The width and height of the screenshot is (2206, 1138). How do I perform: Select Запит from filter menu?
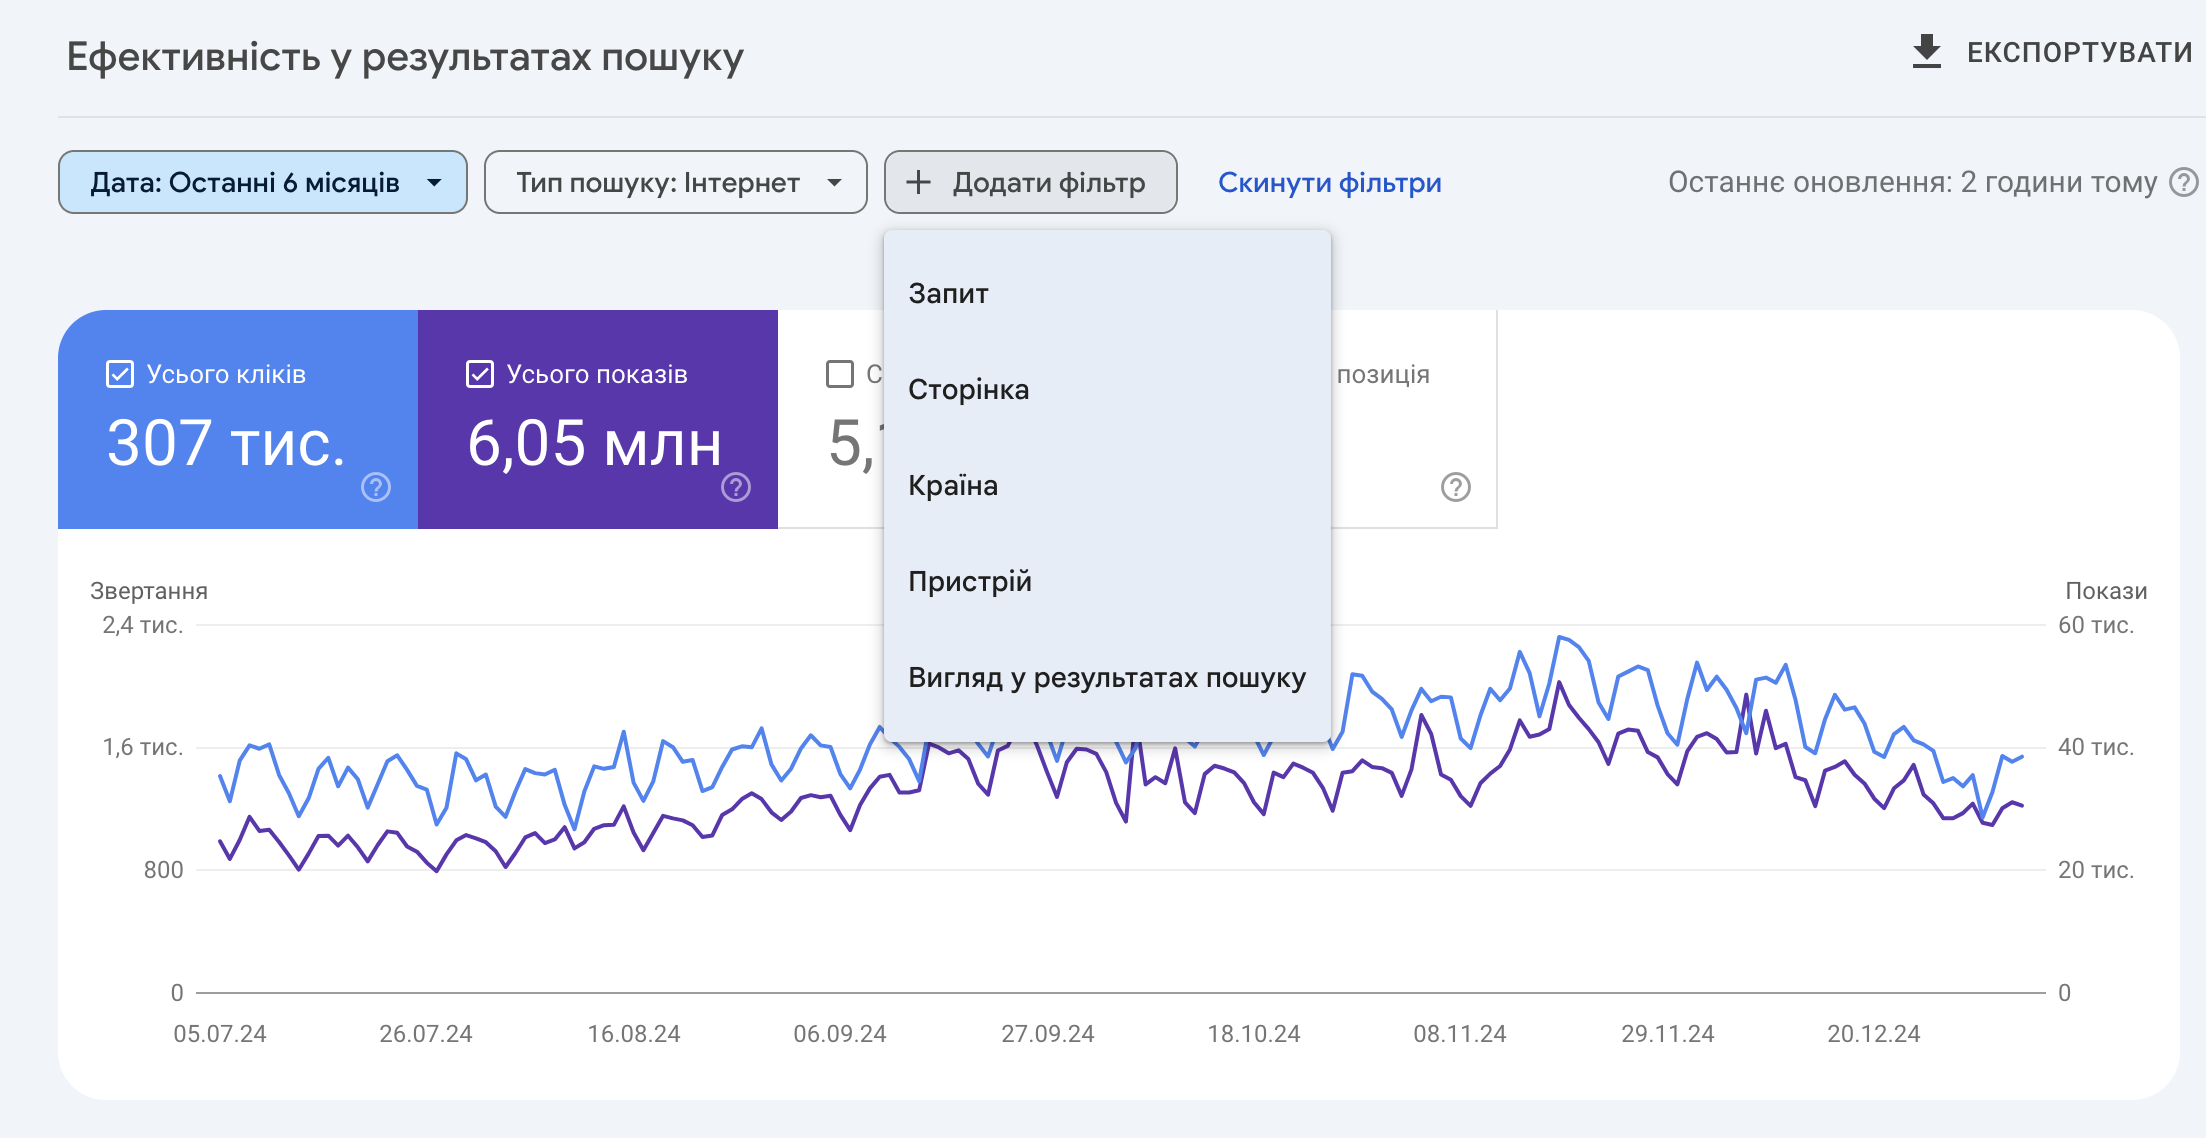click(948, 293)
